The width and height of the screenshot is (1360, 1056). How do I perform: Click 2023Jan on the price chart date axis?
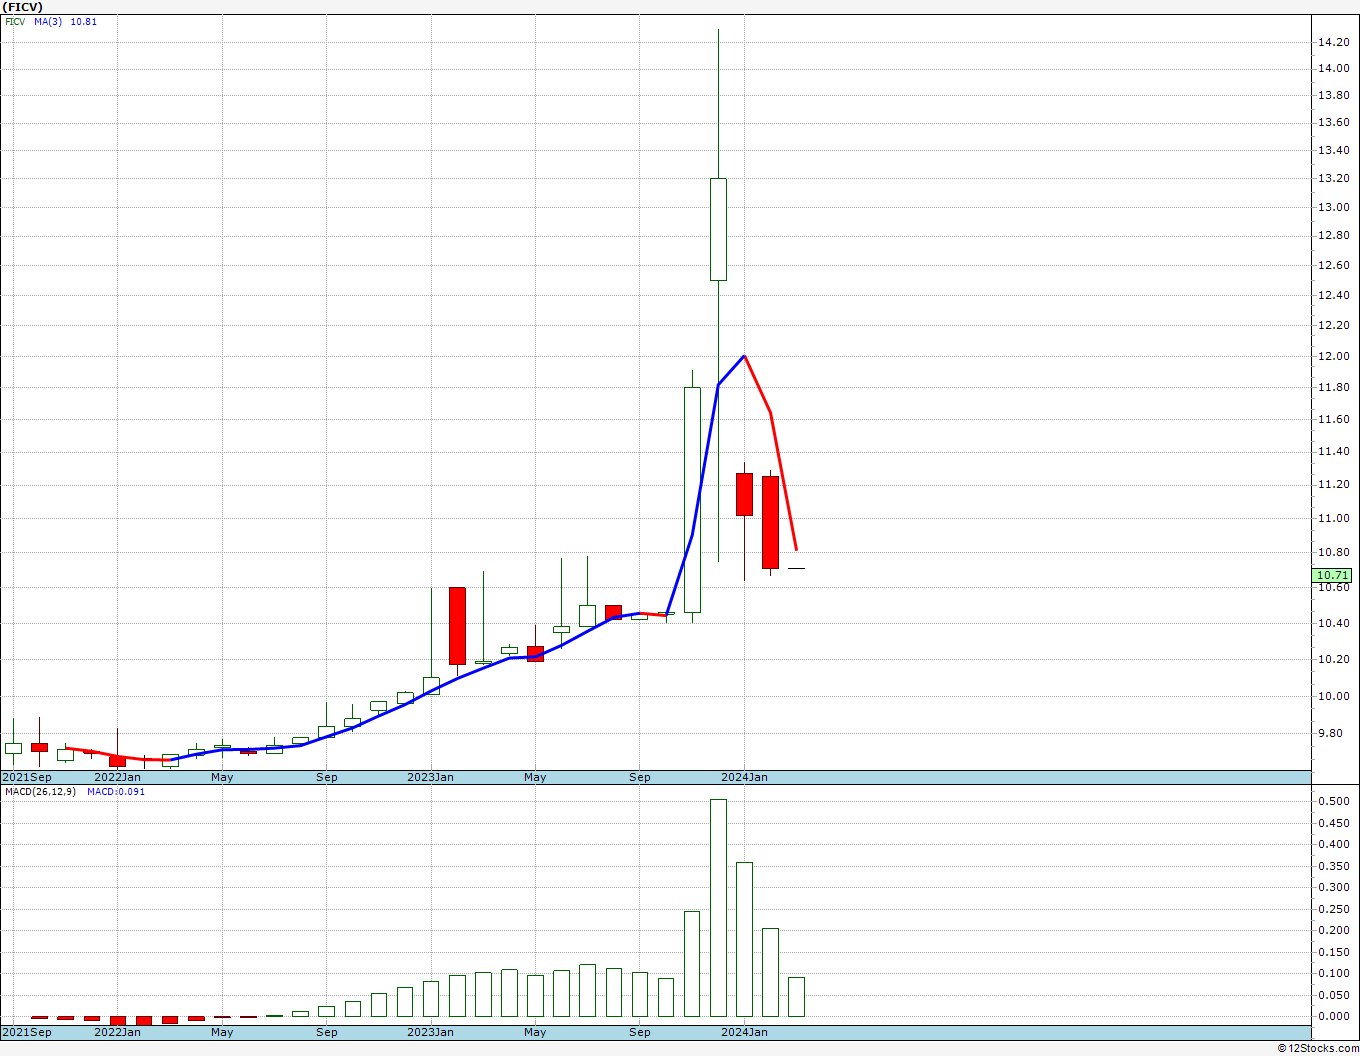click(430, 777)
